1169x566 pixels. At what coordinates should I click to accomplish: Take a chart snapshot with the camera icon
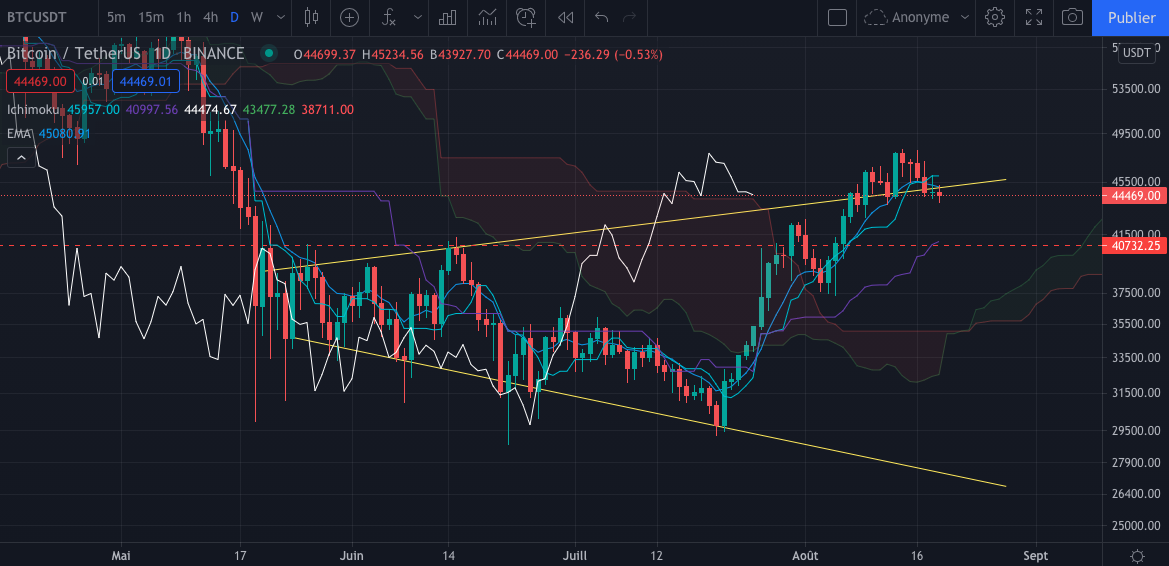(1072, 17)
